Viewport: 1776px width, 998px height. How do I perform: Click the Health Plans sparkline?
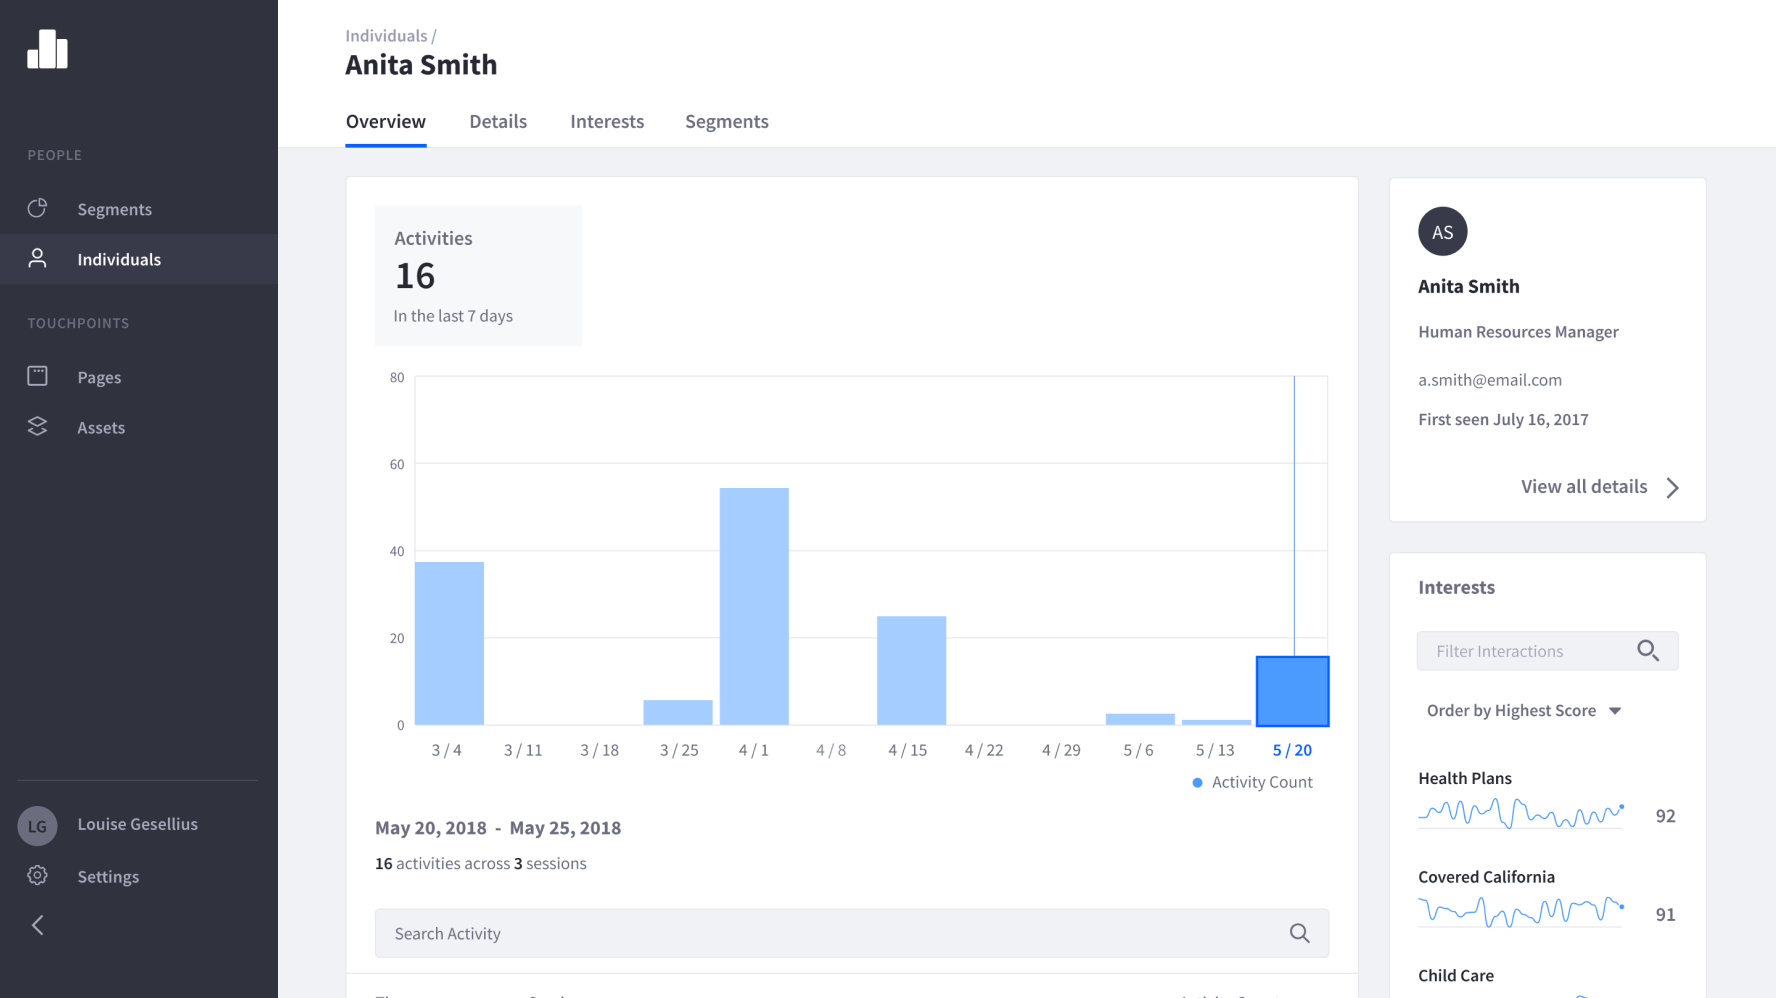pos(1521,813)
